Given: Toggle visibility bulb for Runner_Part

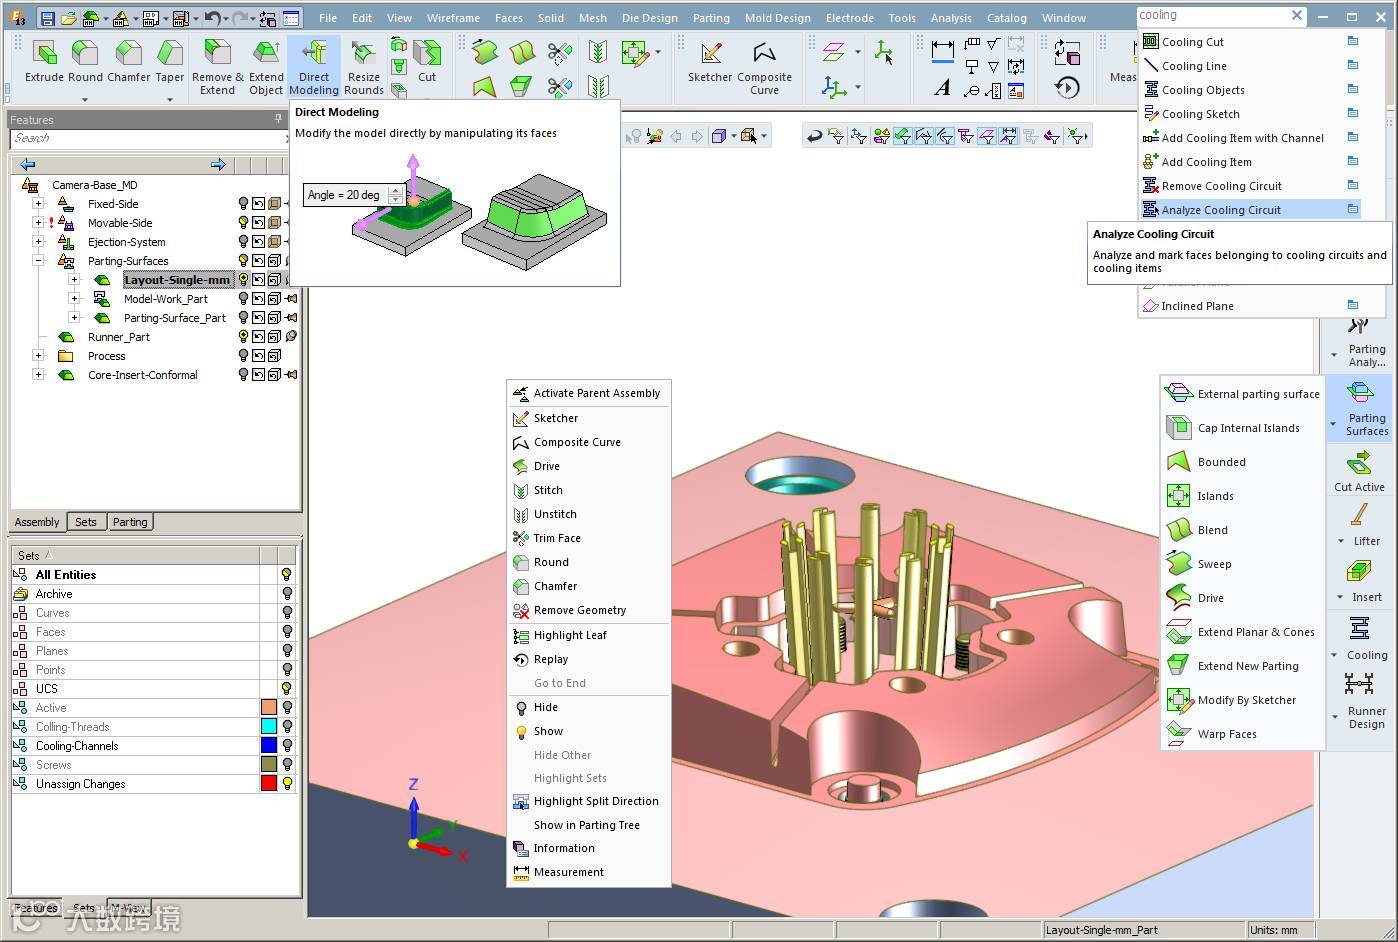Looking at the screenshot, I should [x=242, y=337].
